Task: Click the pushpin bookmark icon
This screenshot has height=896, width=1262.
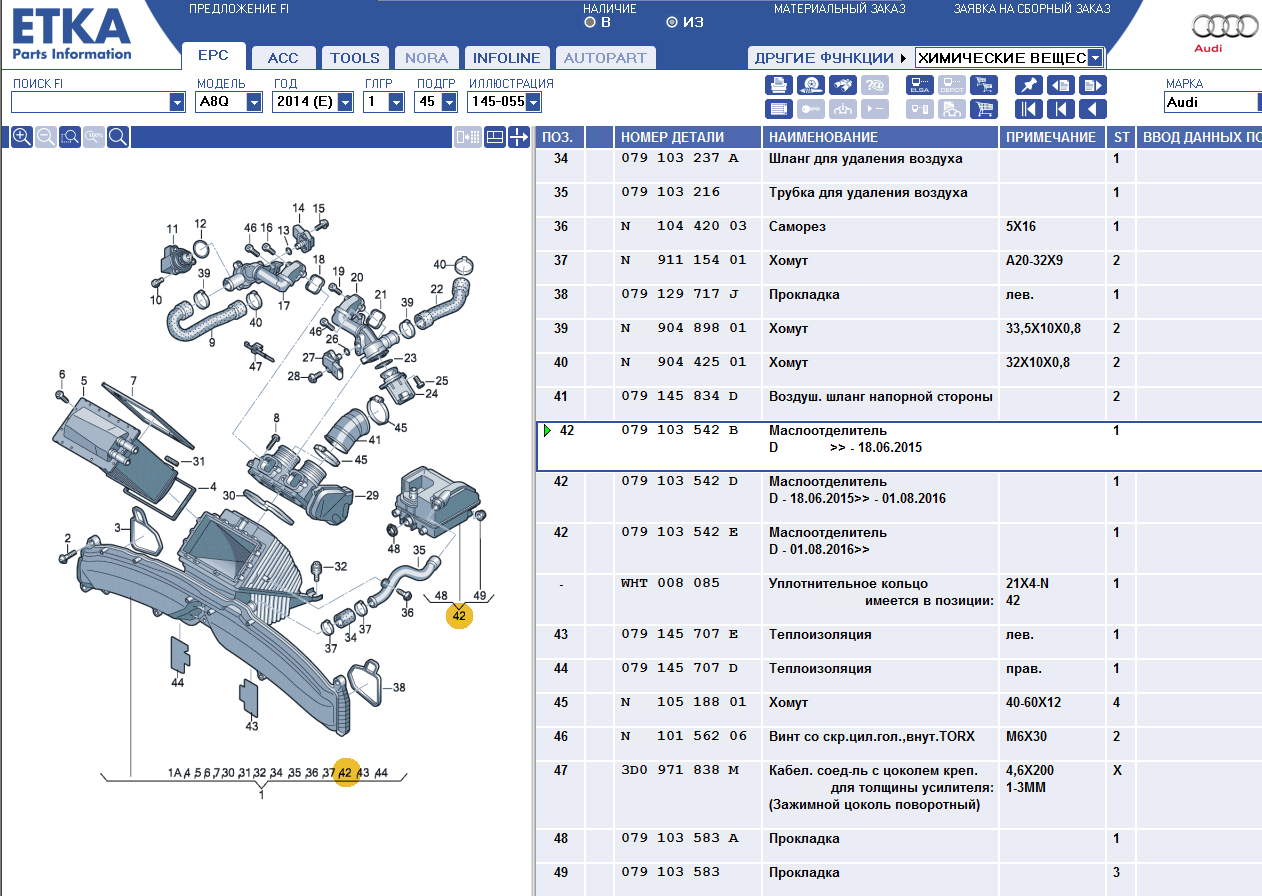Action: pos(1029,85)
